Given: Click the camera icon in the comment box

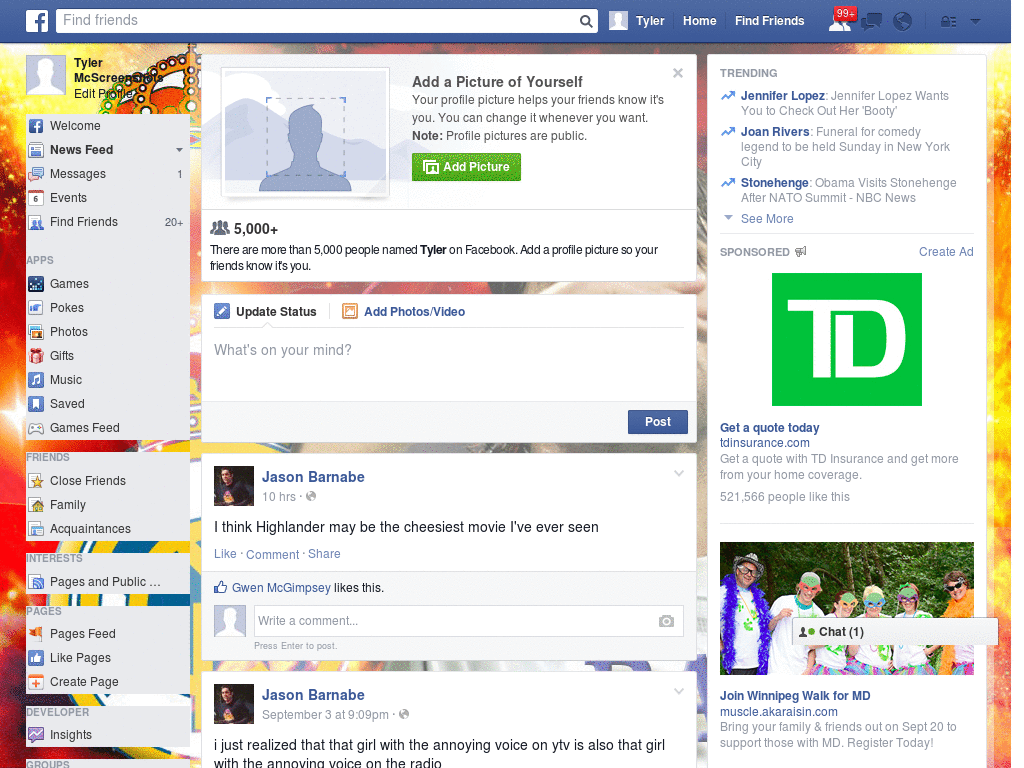Looking at the screenshot, I should (x=666, y=621).
